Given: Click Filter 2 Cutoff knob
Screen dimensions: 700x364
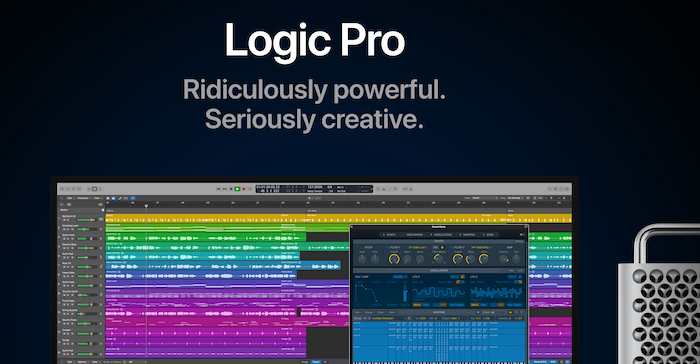Looking at the screenshot, I should point(458,259).
